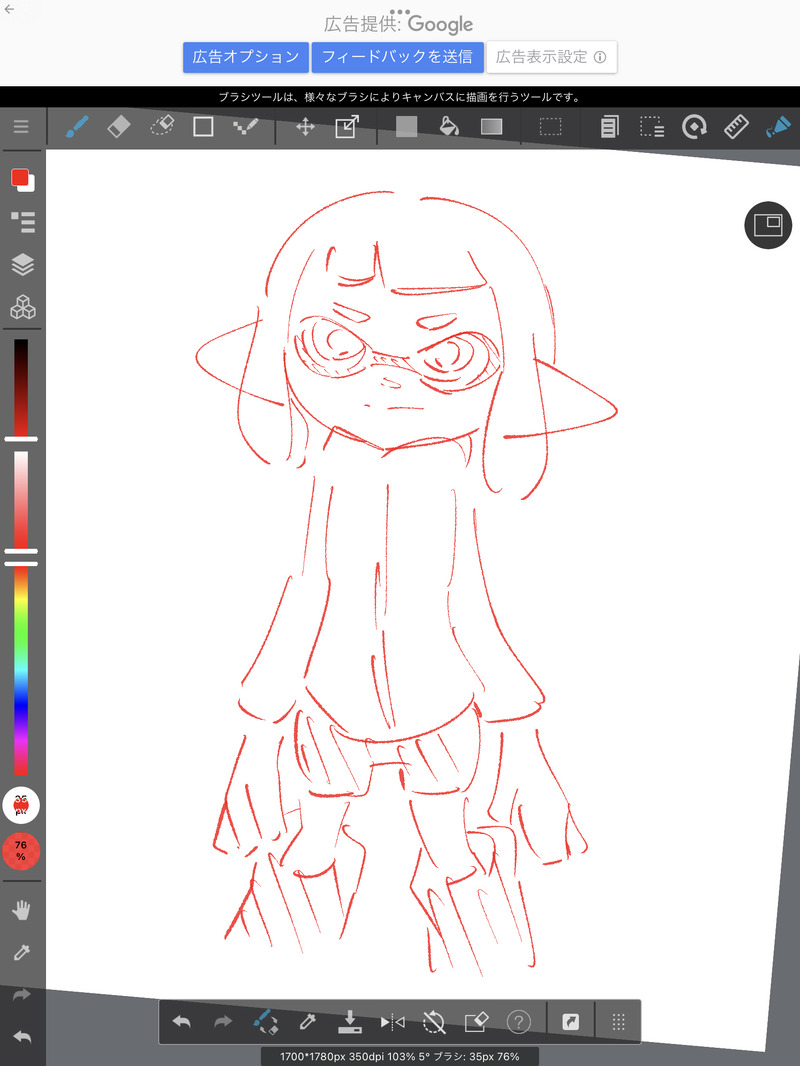Open the materials cubes panel
This screenshot has width=800, height=1066.
(x=23, y=307)
